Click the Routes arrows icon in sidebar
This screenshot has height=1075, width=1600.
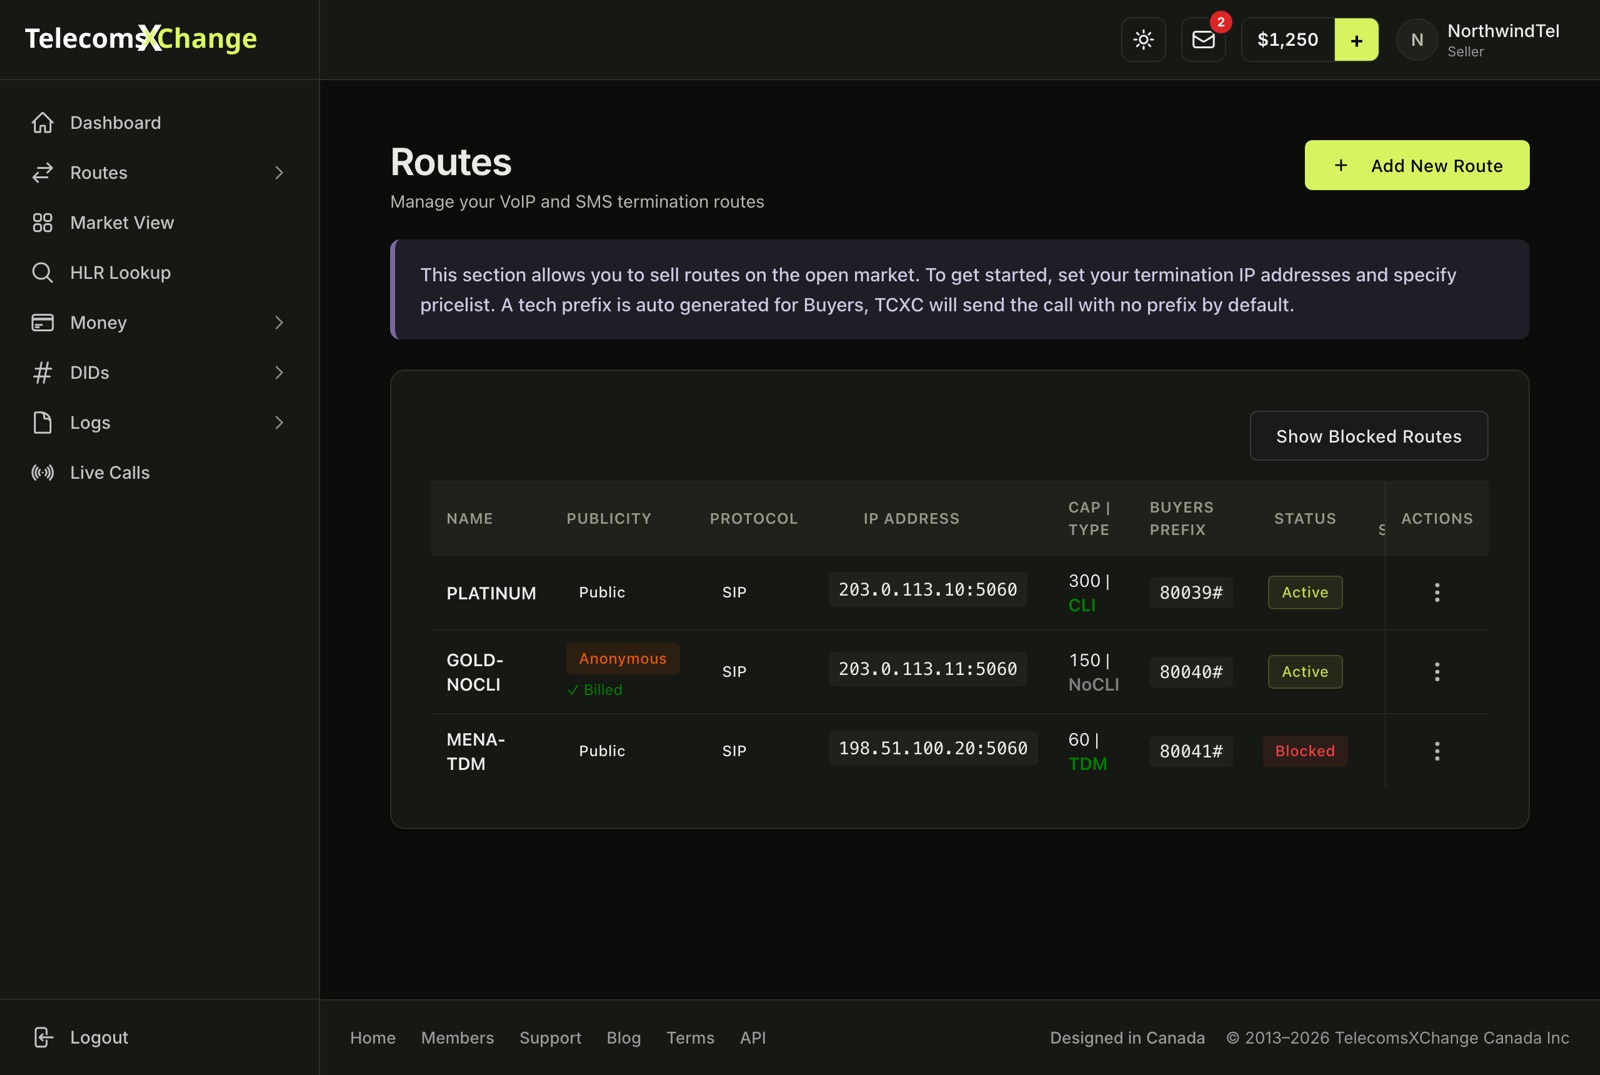(x=42, y=172)
